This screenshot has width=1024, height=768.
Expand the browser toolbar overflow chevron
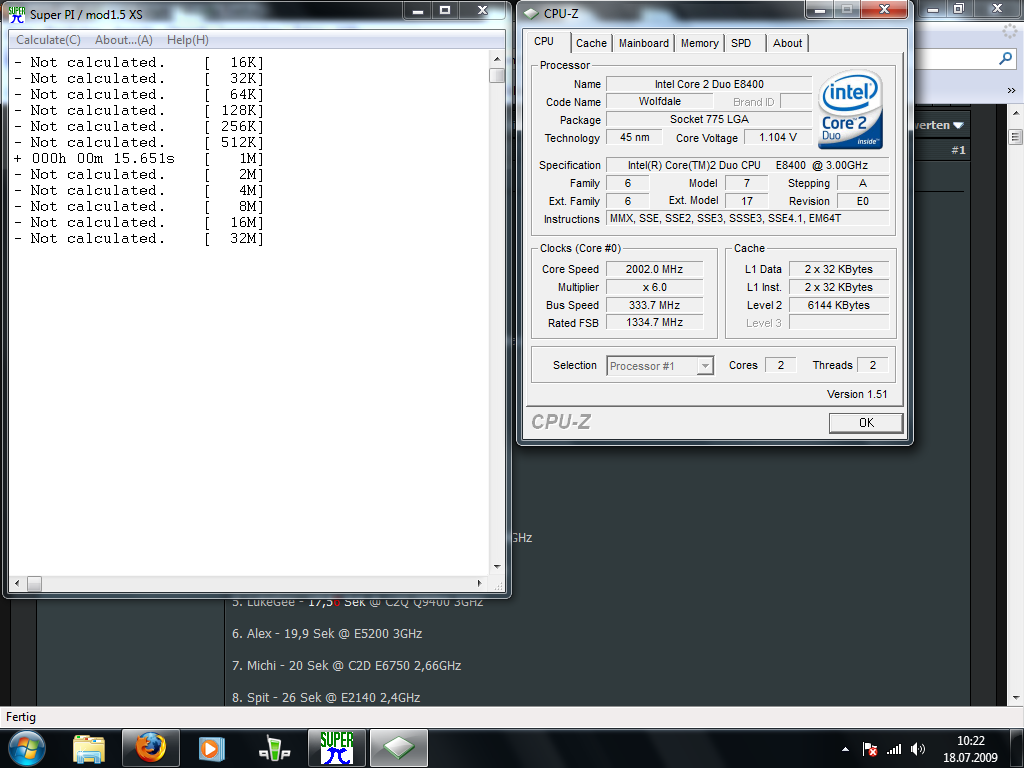1010,92
